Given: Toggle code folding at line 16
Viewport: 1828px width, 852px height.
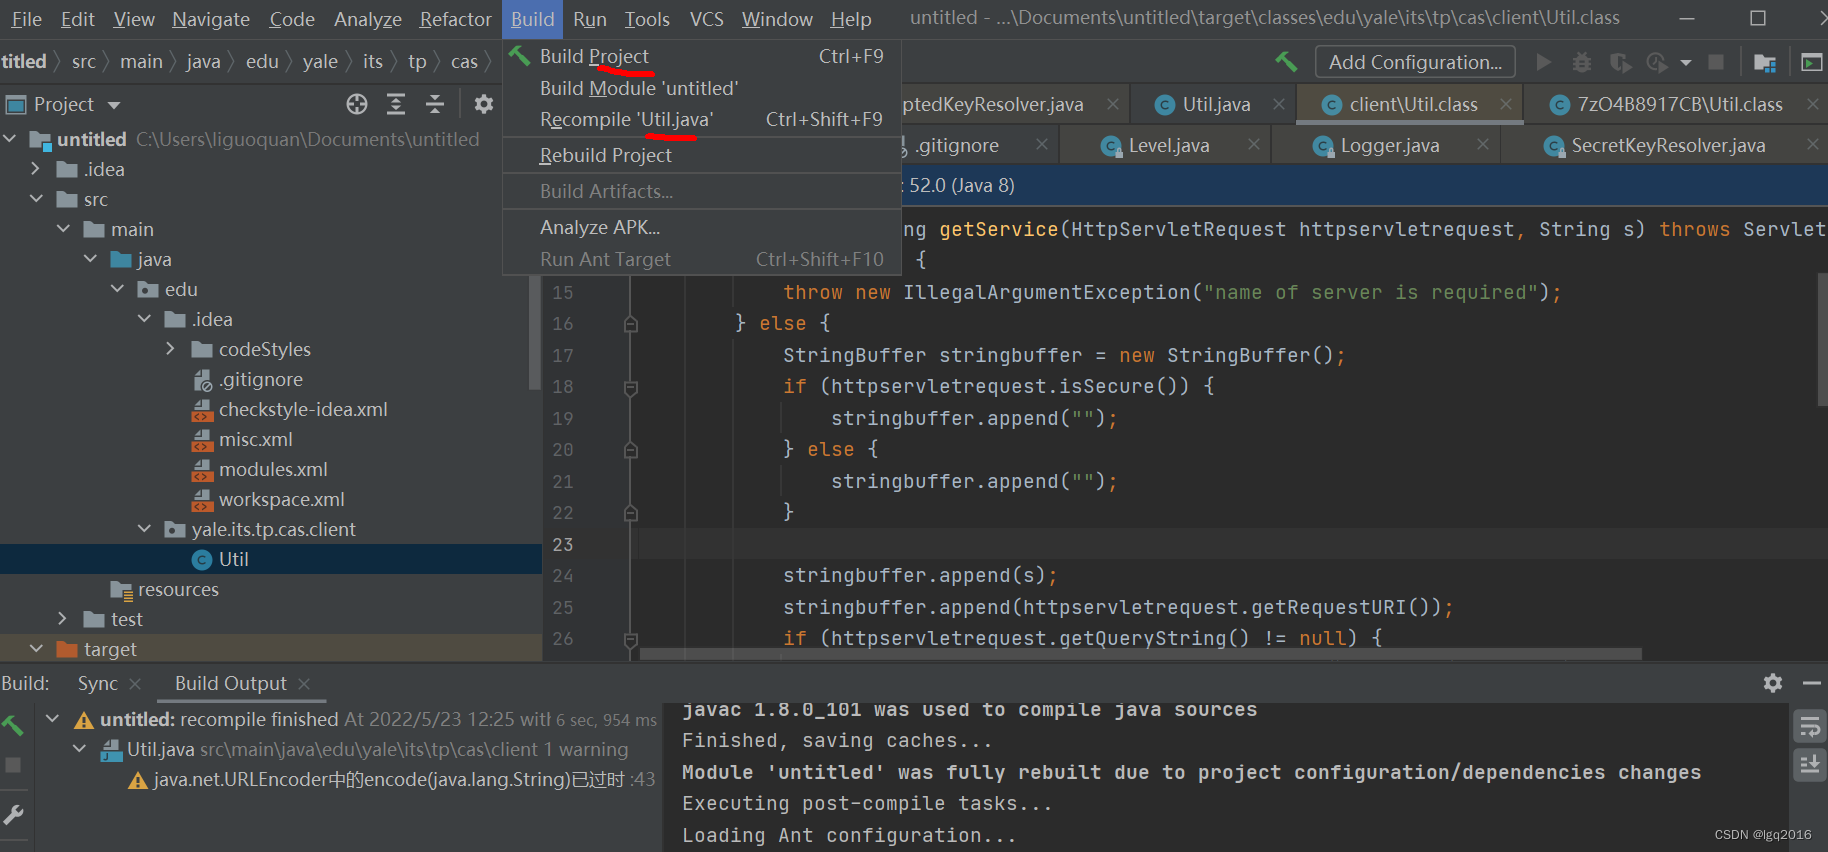Looking at the screenshot, I should pos(631,324).
